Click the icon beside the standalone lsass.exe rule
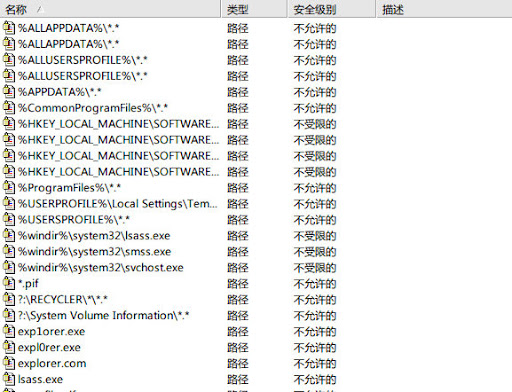Viewport: 512px width, 392px height. click(9, 379)
